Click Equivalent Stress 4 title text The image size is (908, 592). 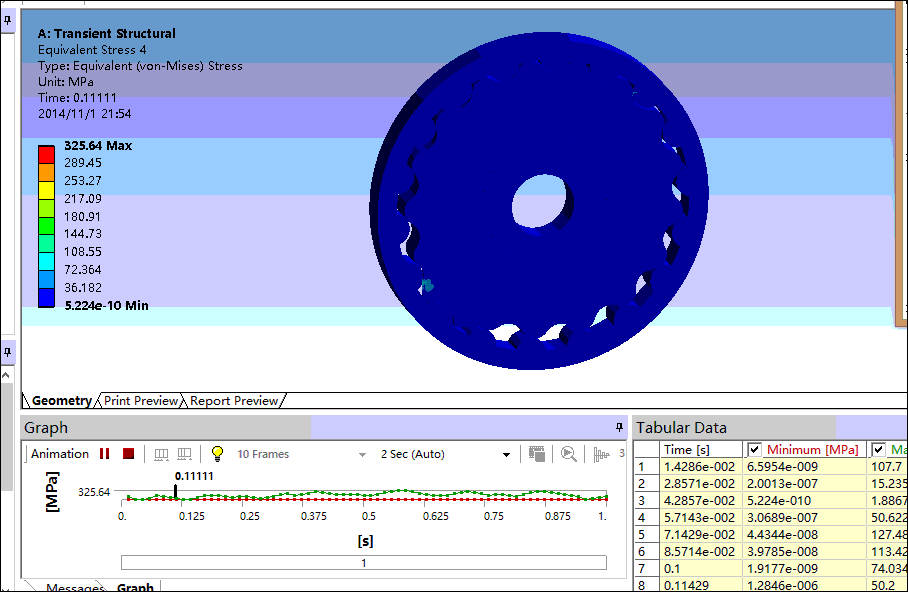92,50
